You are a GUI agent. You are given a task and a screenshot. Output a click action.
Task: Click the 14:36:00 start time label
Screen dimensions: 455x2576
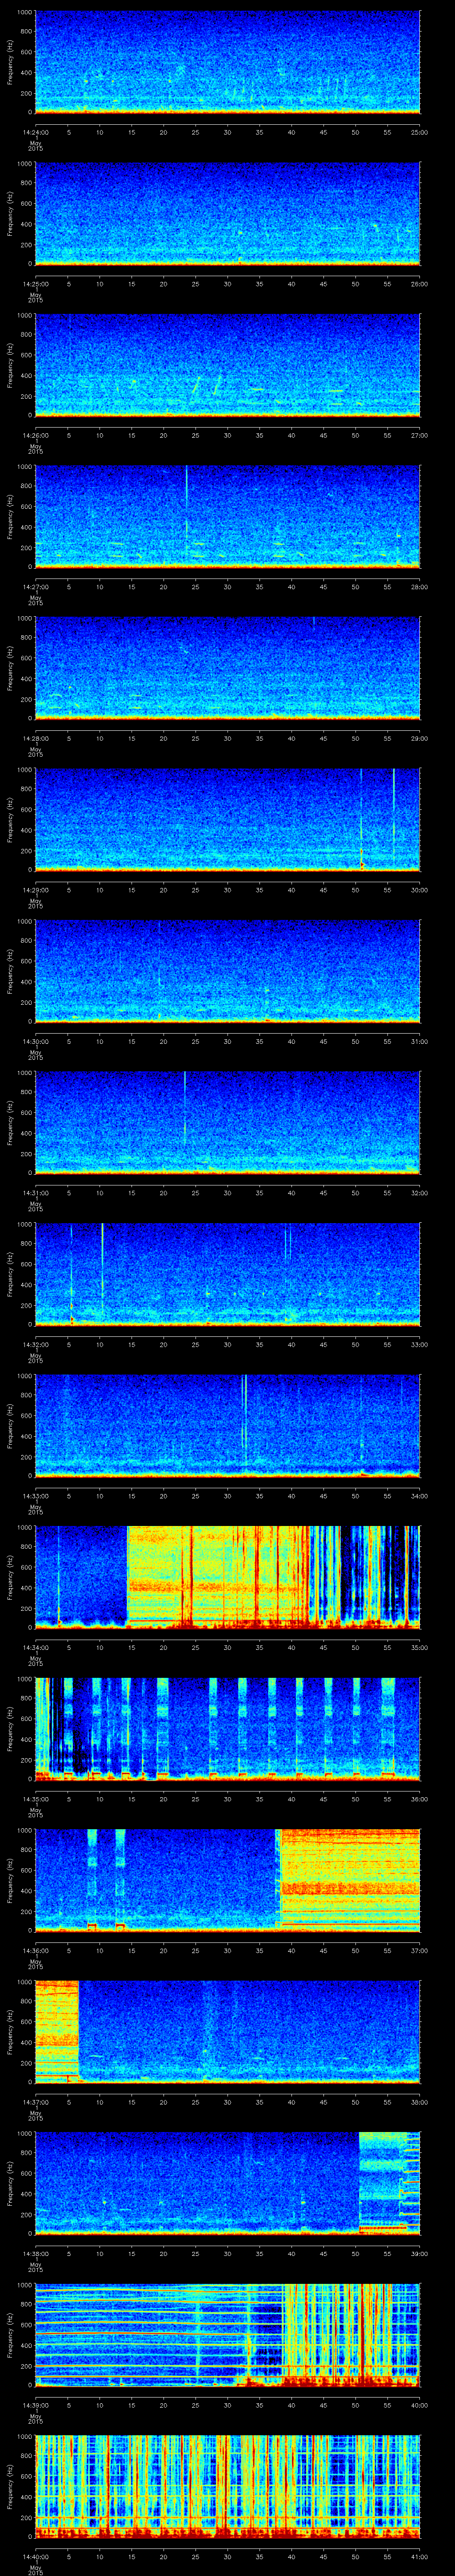point(35,1950)
